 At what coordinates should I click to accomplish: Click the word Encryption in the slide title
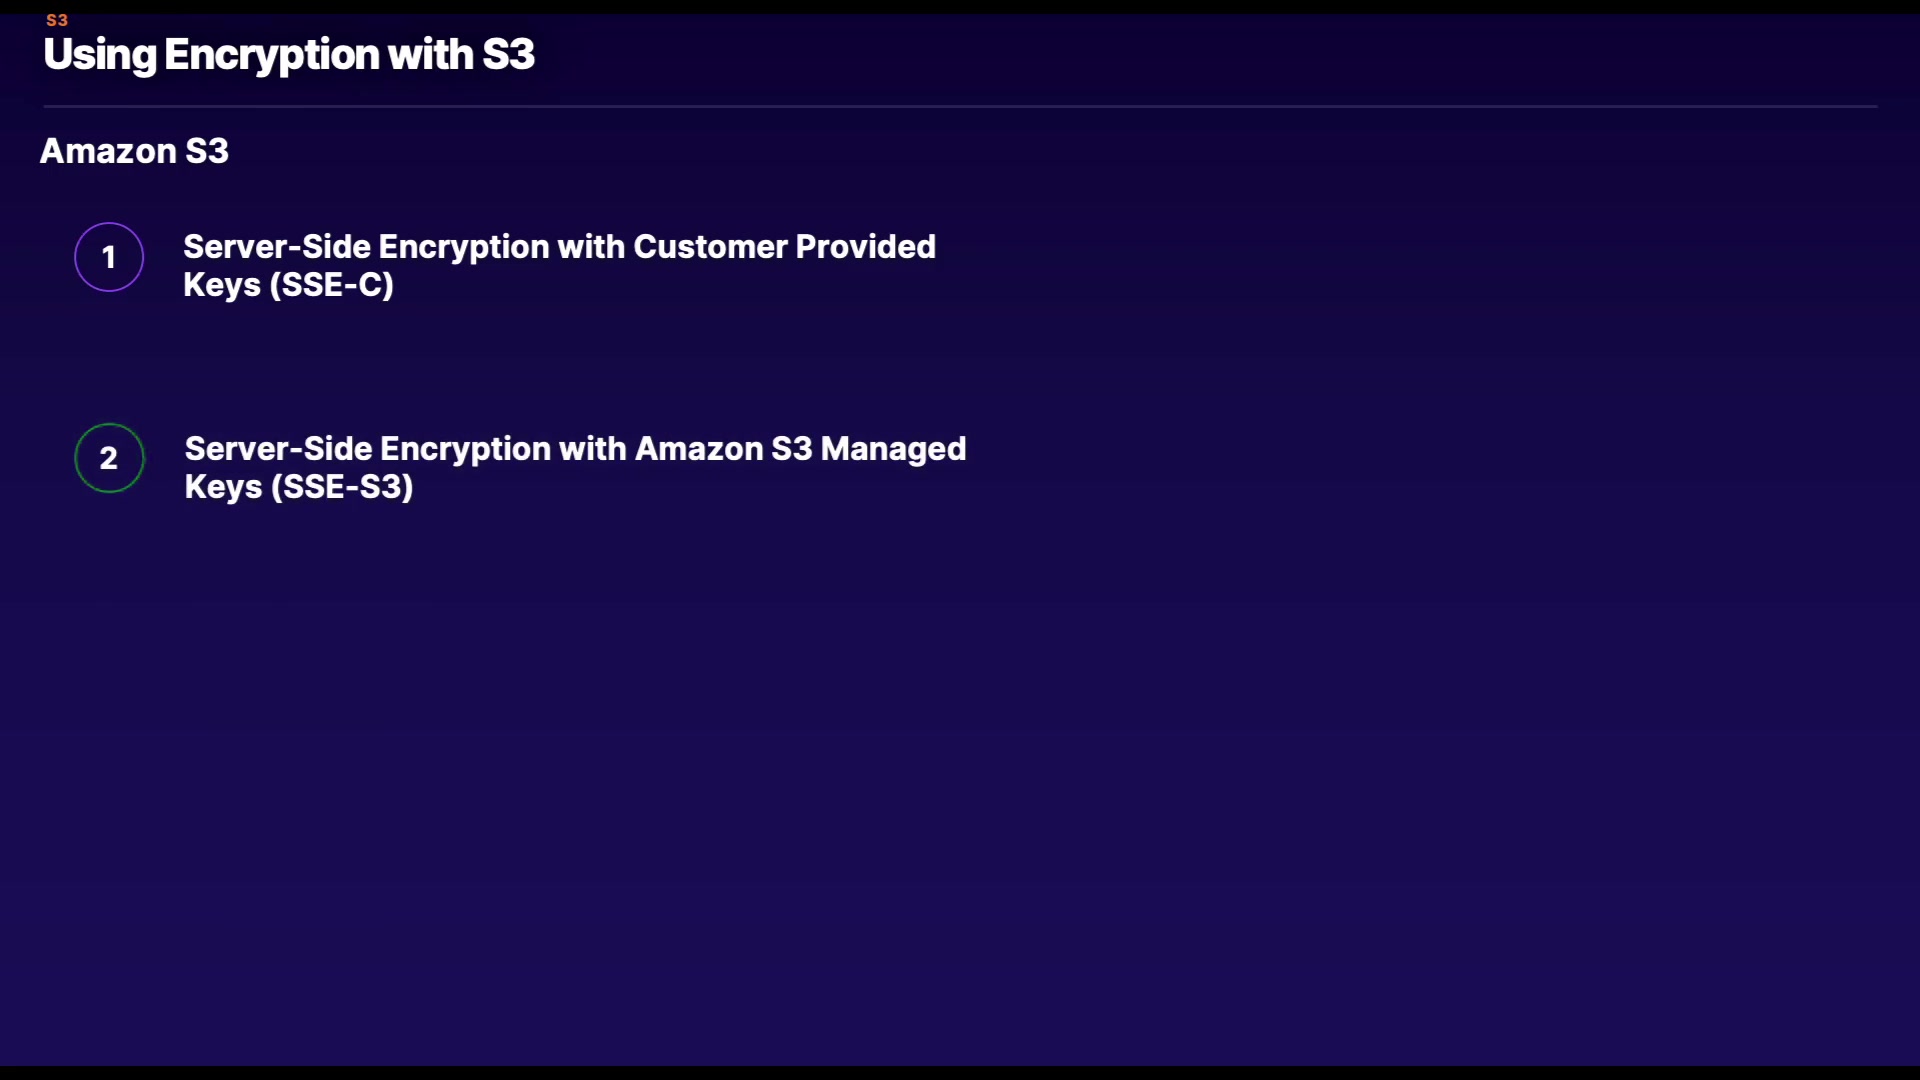tap(271, 55)
